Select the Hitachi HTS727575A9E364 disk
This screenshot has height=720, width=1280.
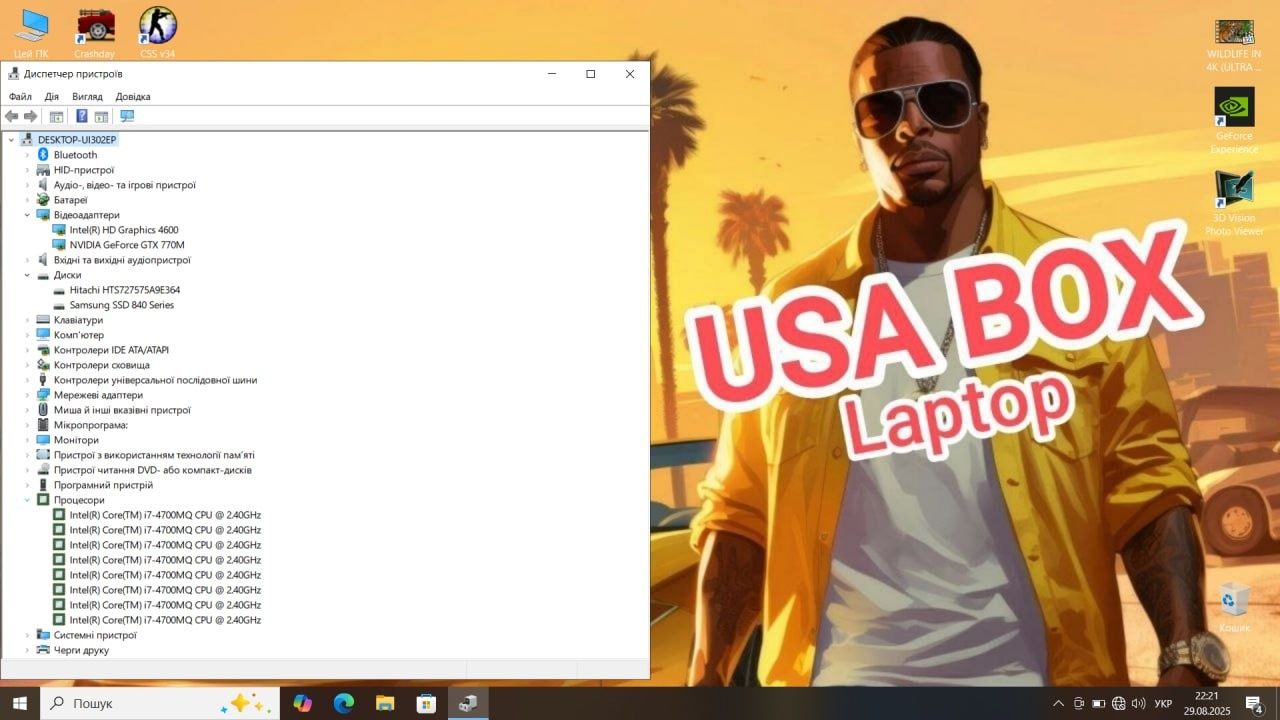tap(125, 290)
